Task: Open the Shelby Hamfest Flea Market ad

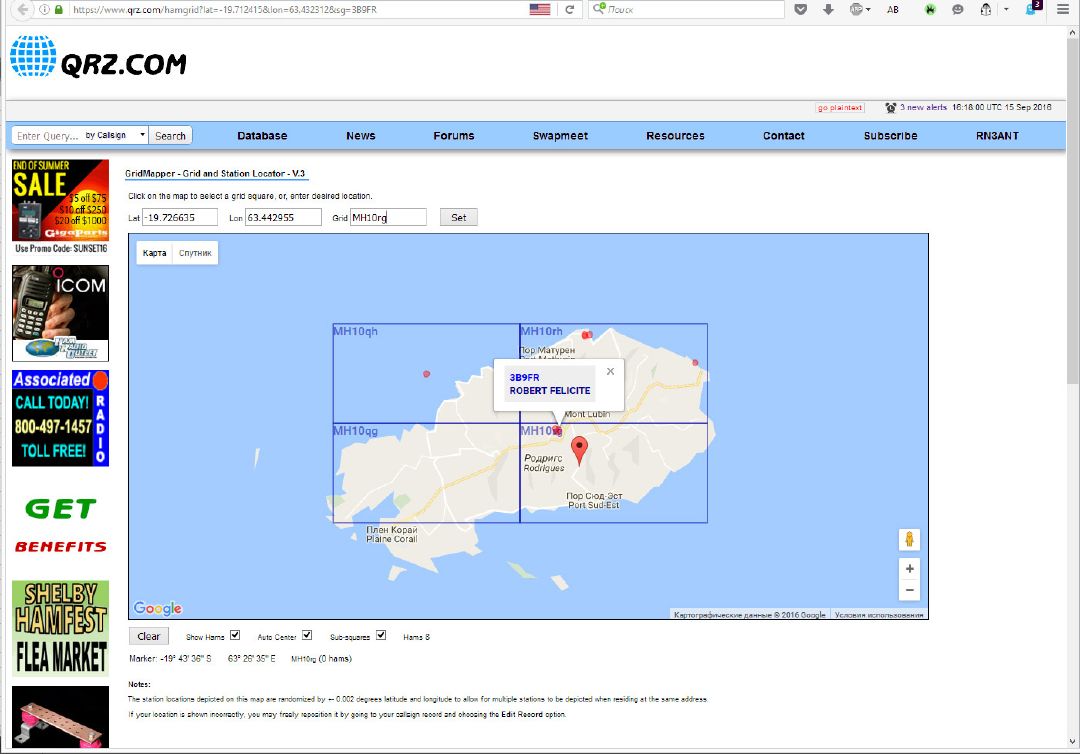Action: (x=61, y=628)
